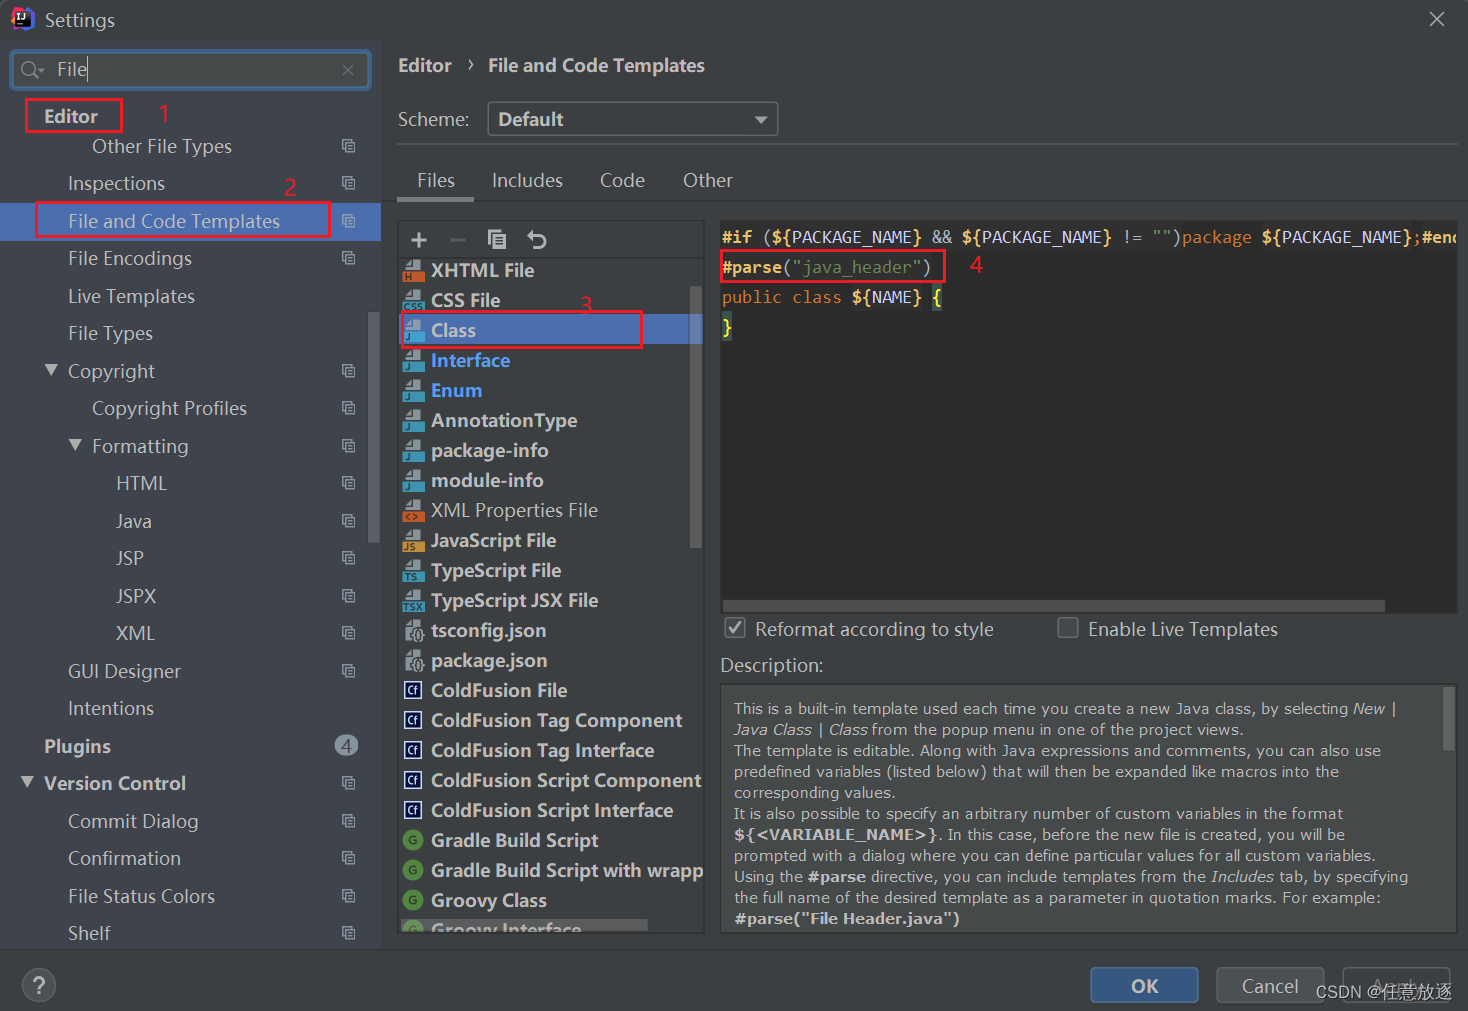Screen dimensions: 1468x1011
Task: Click the search magnifier icon
Action: (31, 69)
